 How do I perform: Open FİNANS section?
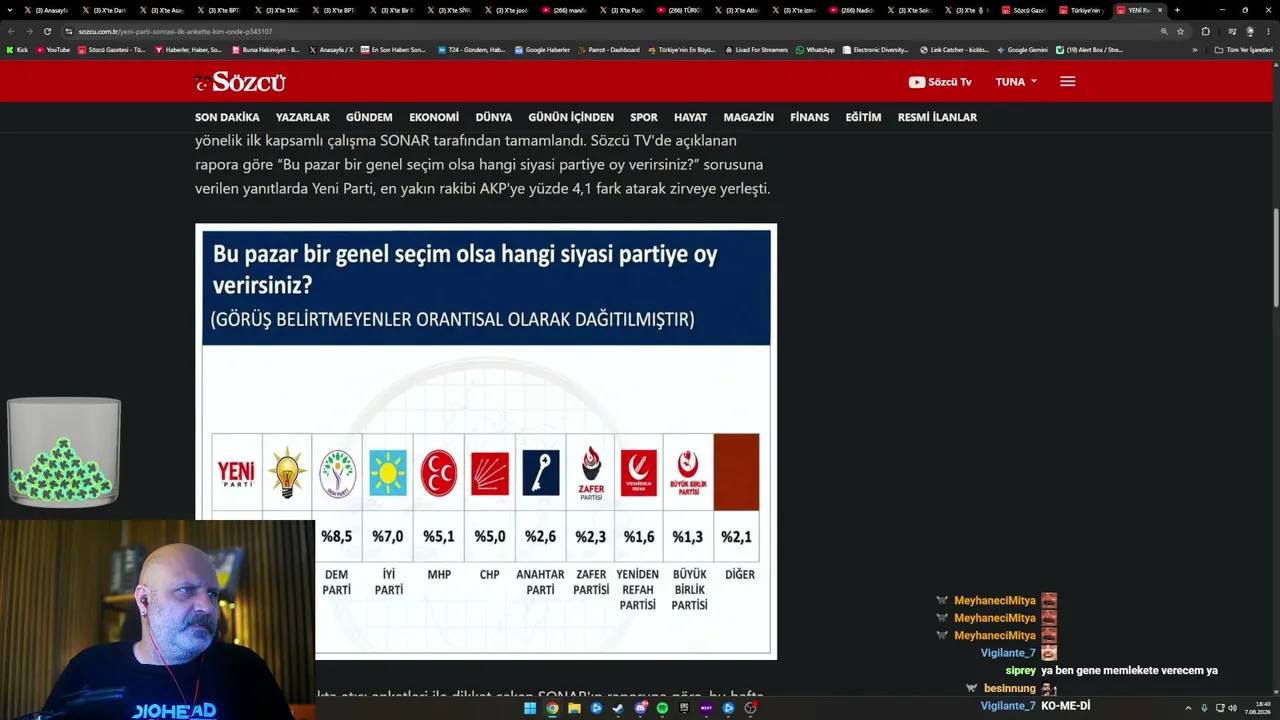pos(809,117)
